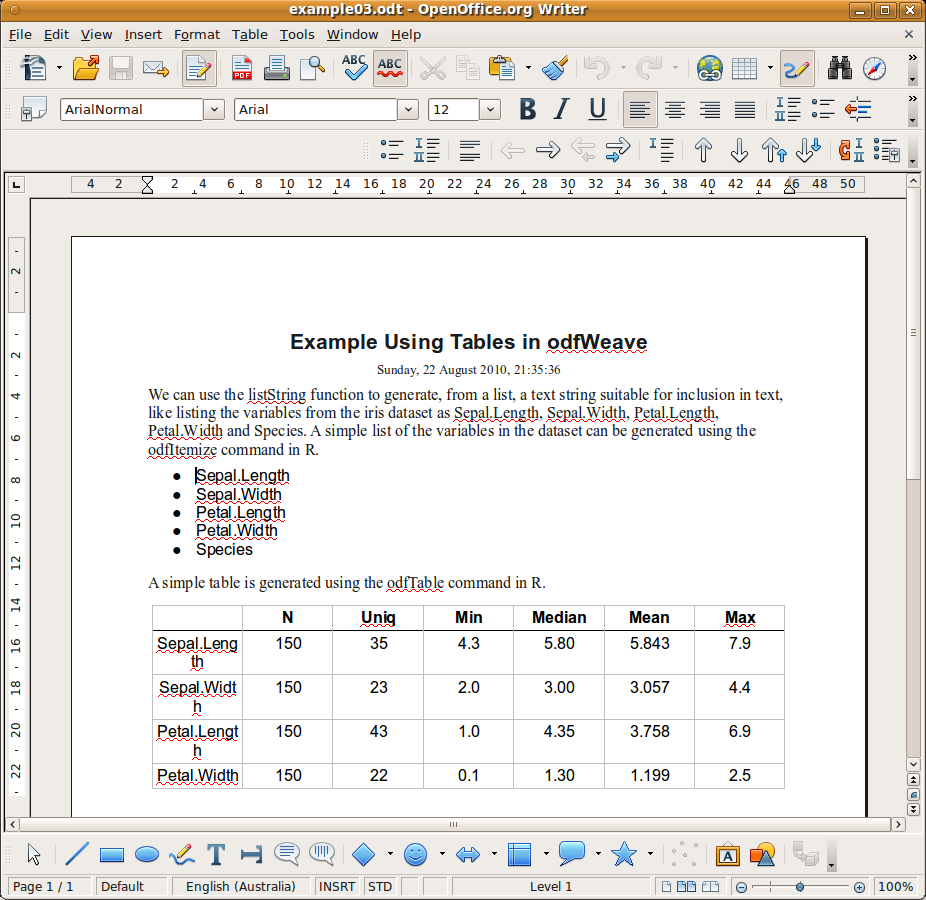Run Spelling and Grammar check
926x900 pixels.
click(354, 68)
